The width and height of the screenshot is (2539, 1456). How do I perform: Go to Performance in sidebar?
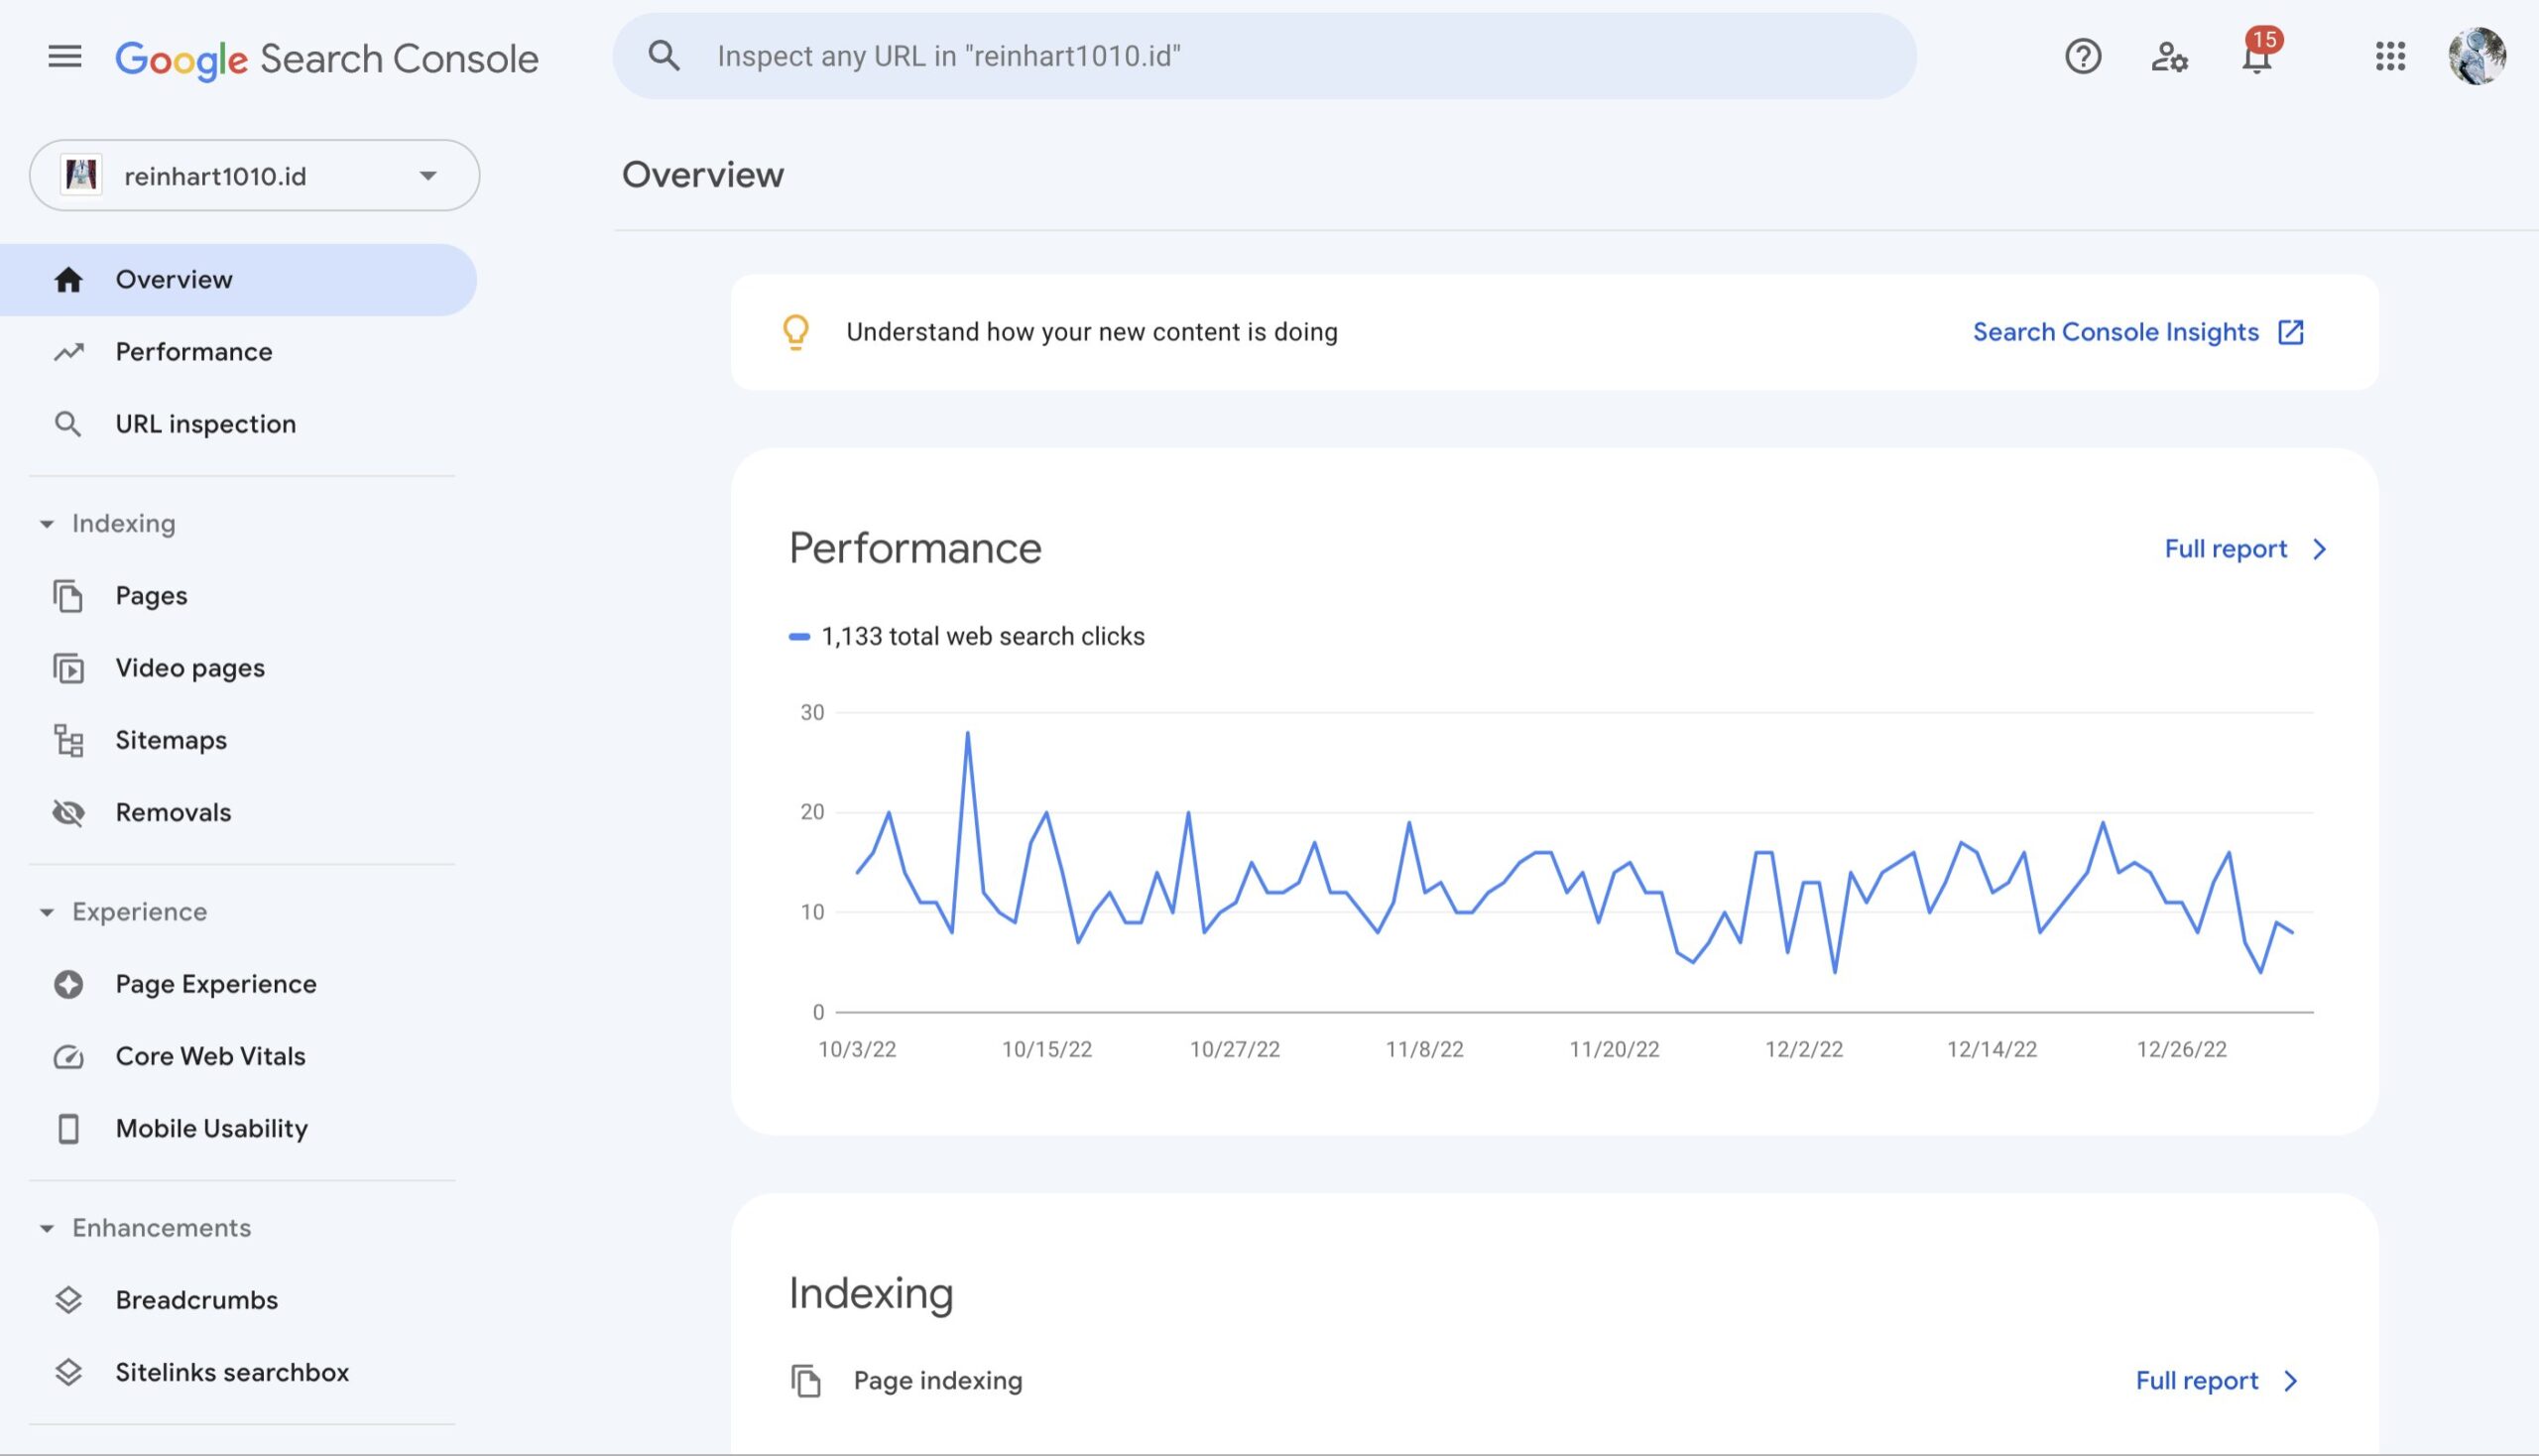pyautogui.click(x=193, y=352)
